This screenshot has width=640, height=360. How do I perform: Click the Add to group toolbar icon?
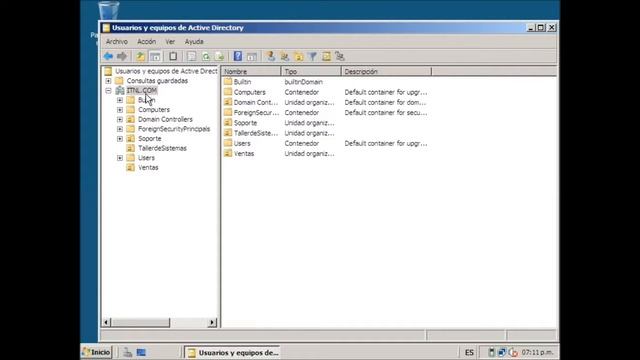[340, 56]
